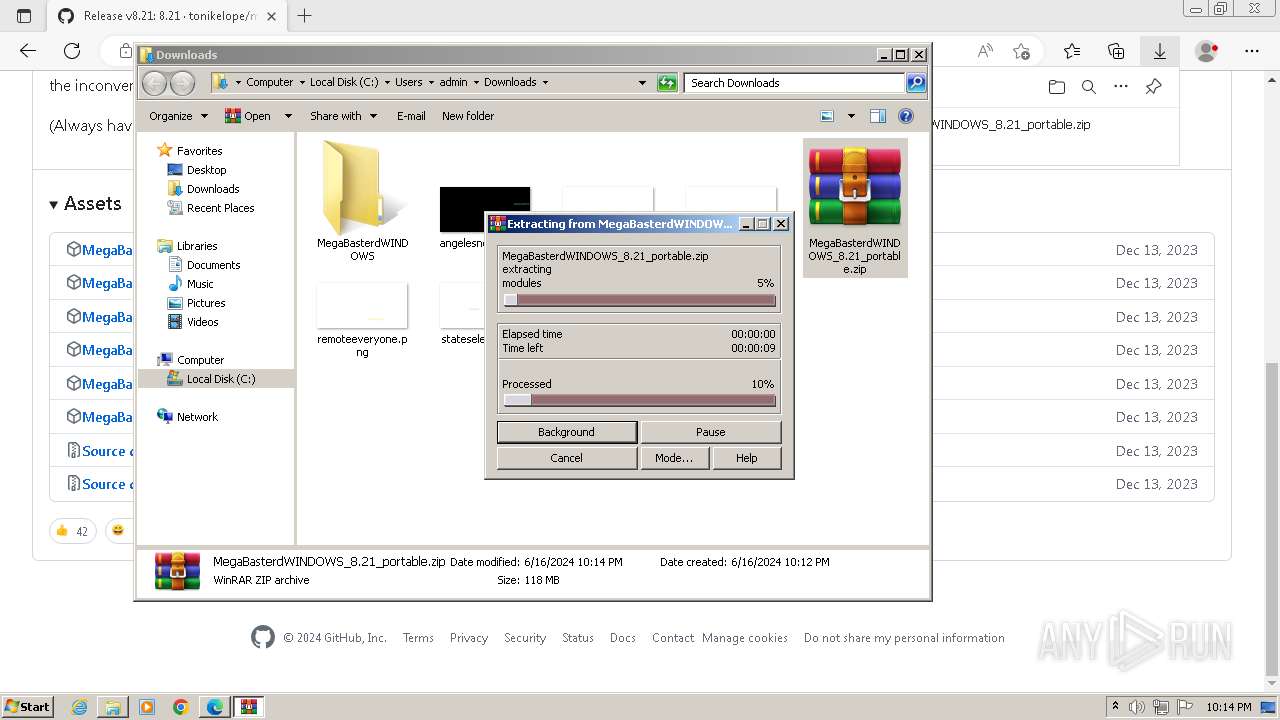Open Pictures library in navigation pane
Viewport: 1280px width, 720px height.
[206, 303]
